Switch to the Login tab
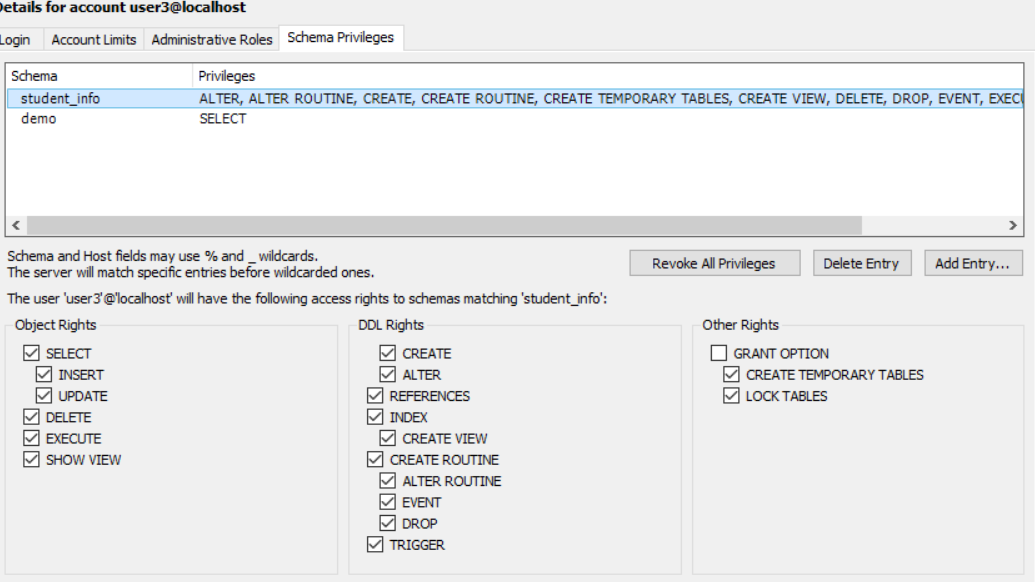1035x582 pixels. click(15, 40)
